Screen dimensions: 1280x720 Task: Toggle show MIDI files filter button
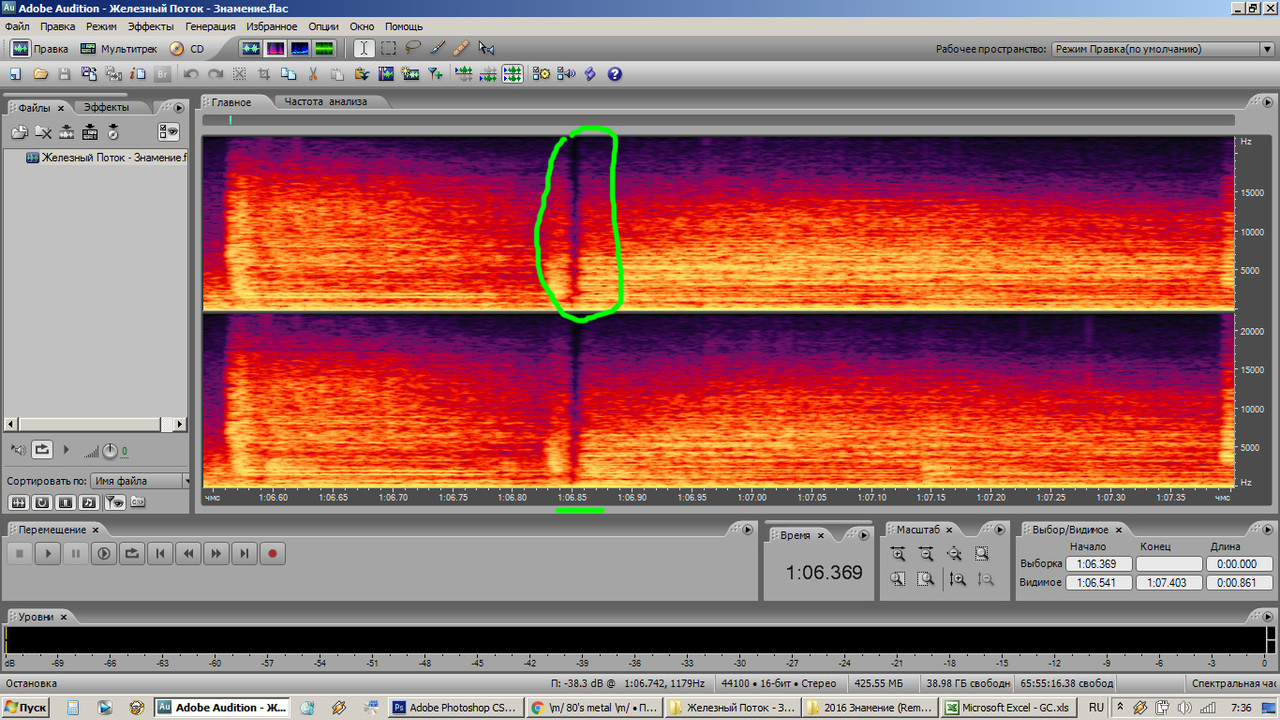89,502
